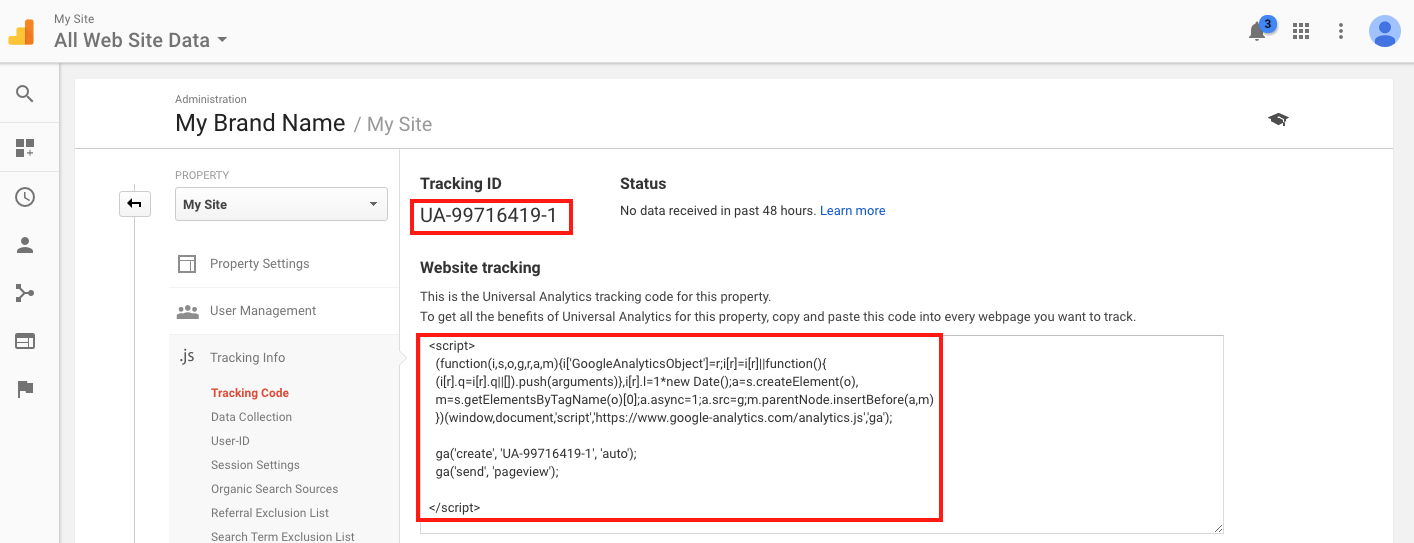Click the graduation cap education icon
Image resolution: width=1414 pixels, height=543 pixels.
(x=1278, y=120)
